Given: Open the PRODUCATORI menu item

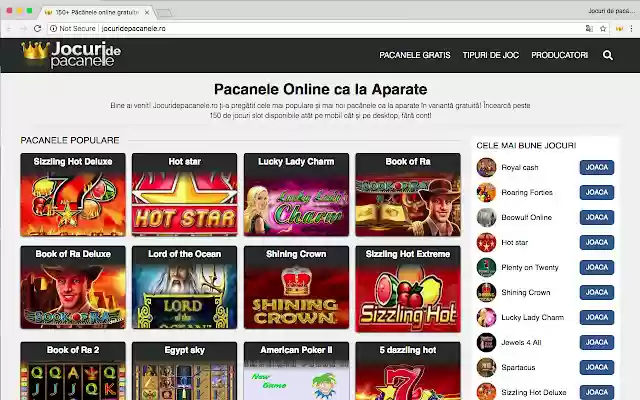Looking at the screenshot, I should point(560,55).
